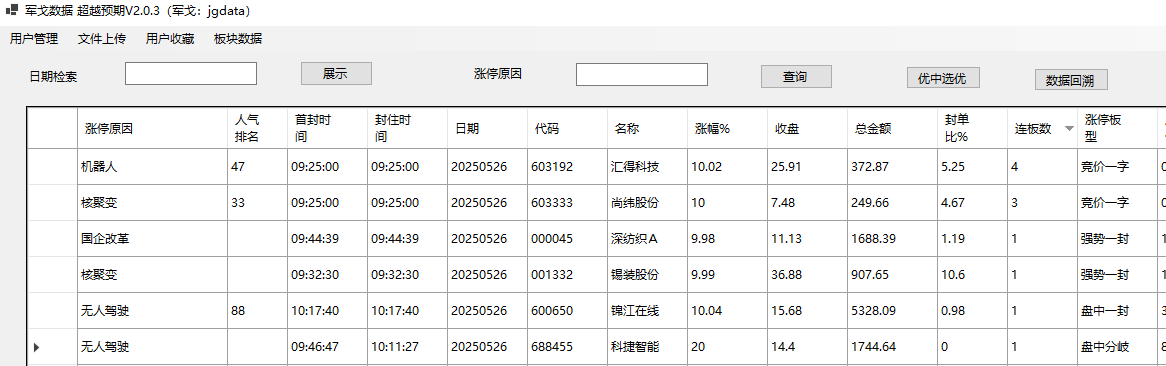The image size is (1166, 366).
Task: Click the 优中选优 button
Action: (x=943, y=78)
